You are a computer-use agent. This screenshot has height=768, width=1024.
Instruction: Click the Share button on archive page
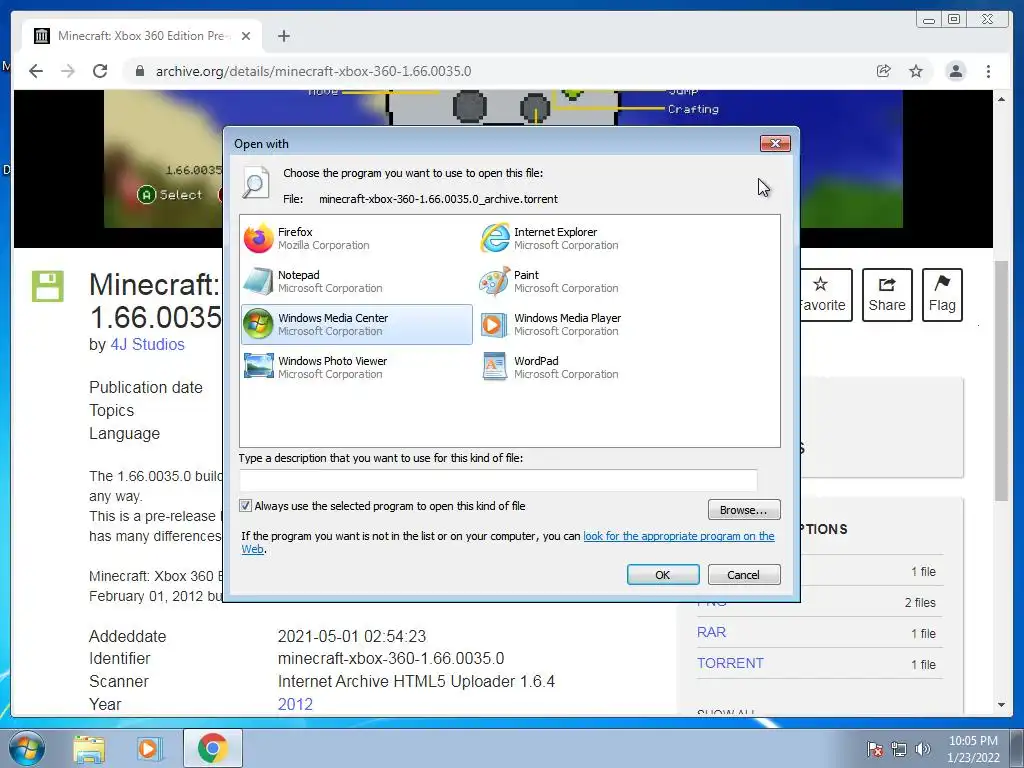887,295
